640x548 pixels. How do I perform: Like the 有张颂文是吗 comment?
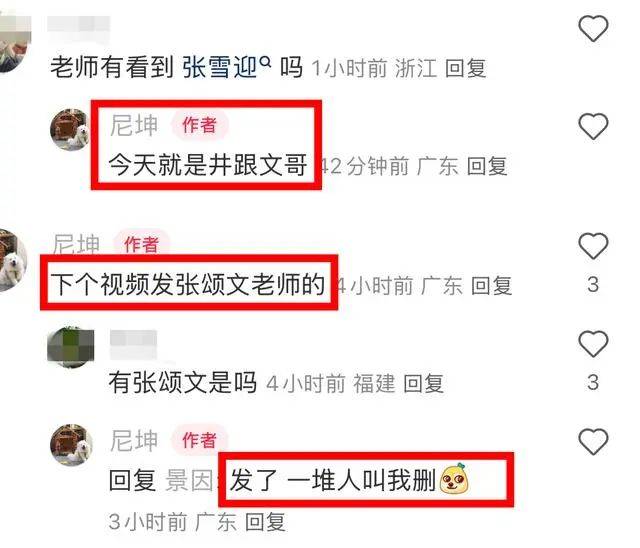593,344
